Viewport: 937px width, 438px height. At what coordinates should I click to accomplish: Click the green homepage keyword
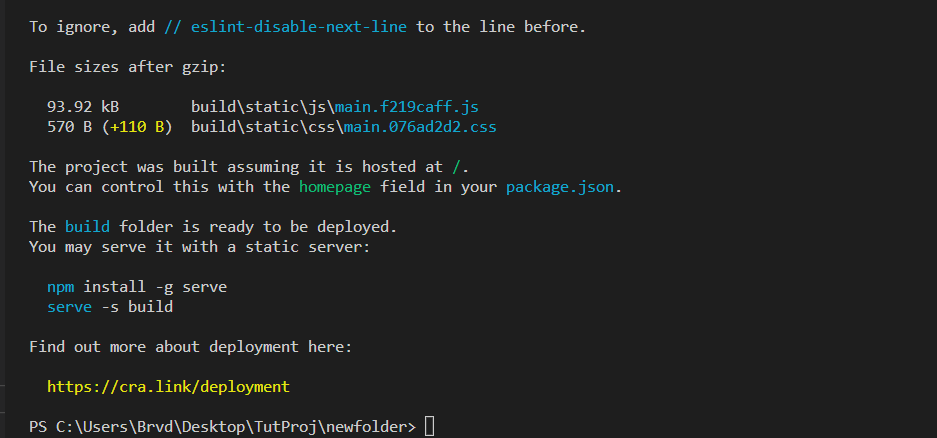click(x=335, y=187)
